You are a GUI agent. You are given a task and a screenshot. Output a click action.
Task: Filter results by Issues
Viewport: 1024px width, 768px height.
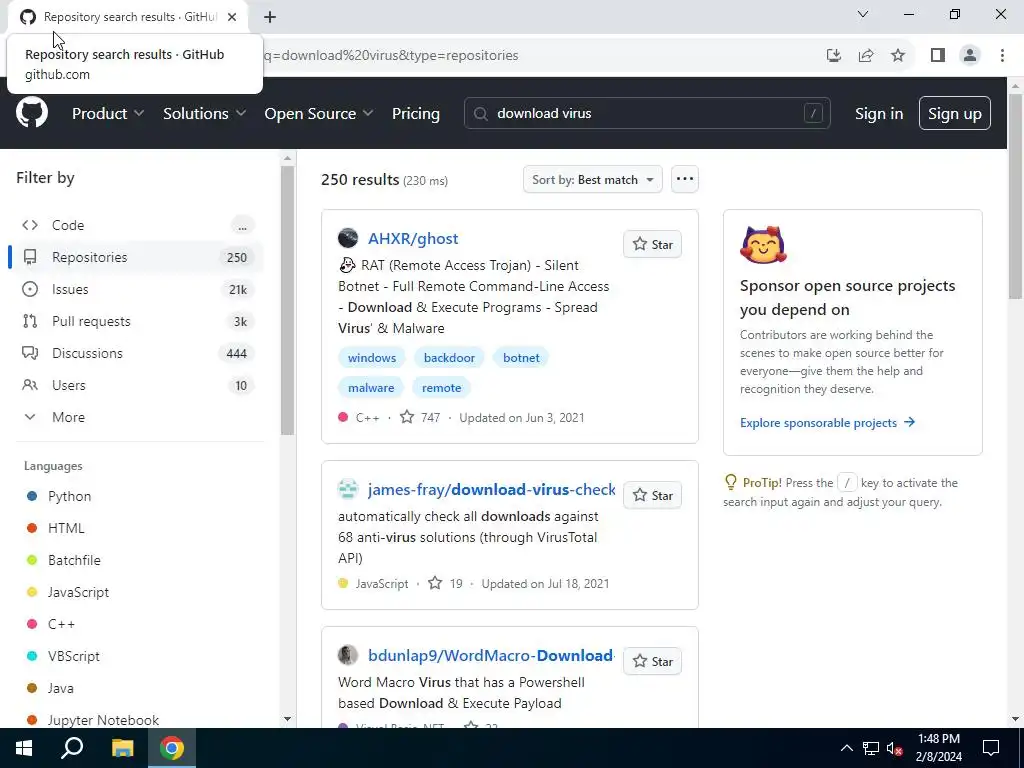[x=138, y=289]
